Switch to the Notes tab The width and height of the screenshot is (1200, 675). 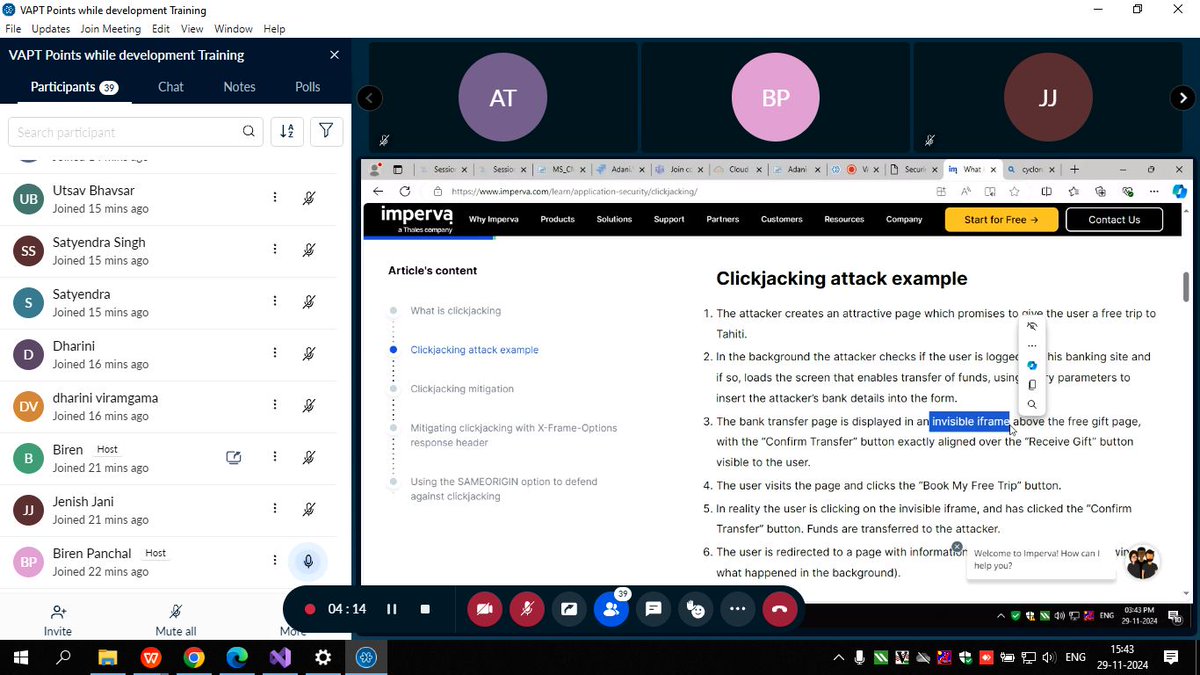239,87
